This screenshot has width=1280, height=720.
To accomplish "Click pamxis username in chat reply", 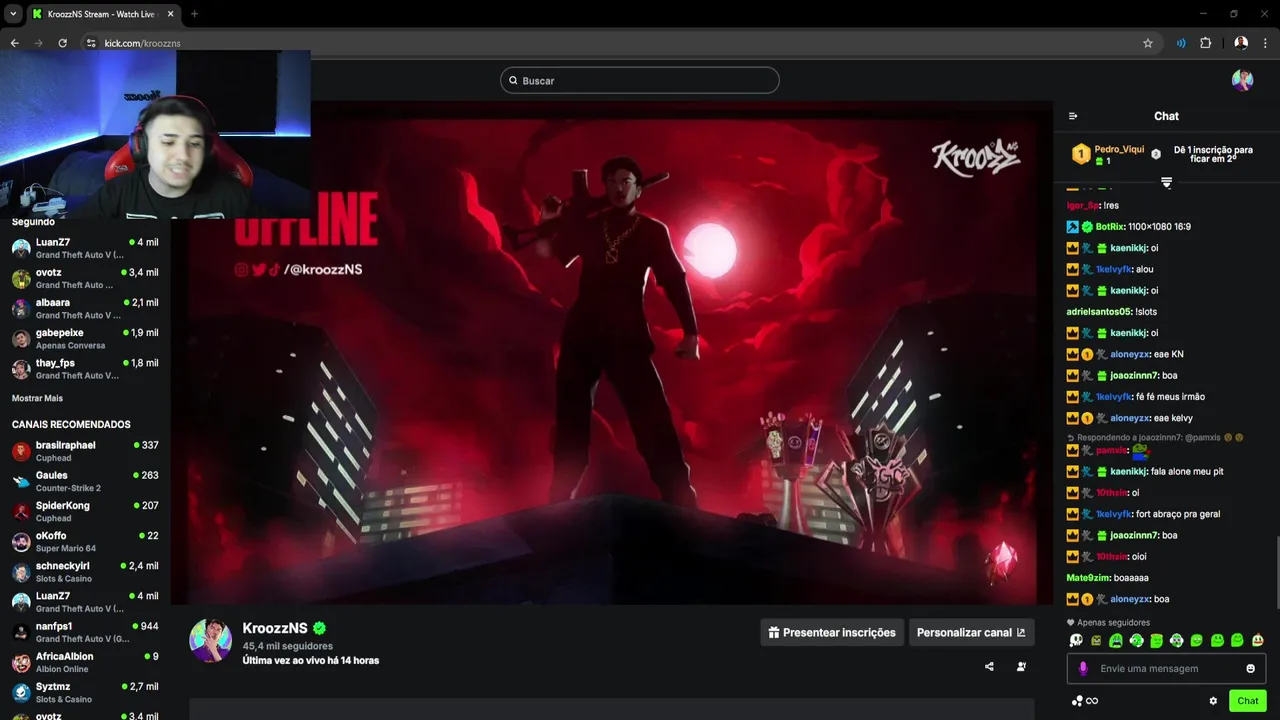I will click(x=1111, y=451).
